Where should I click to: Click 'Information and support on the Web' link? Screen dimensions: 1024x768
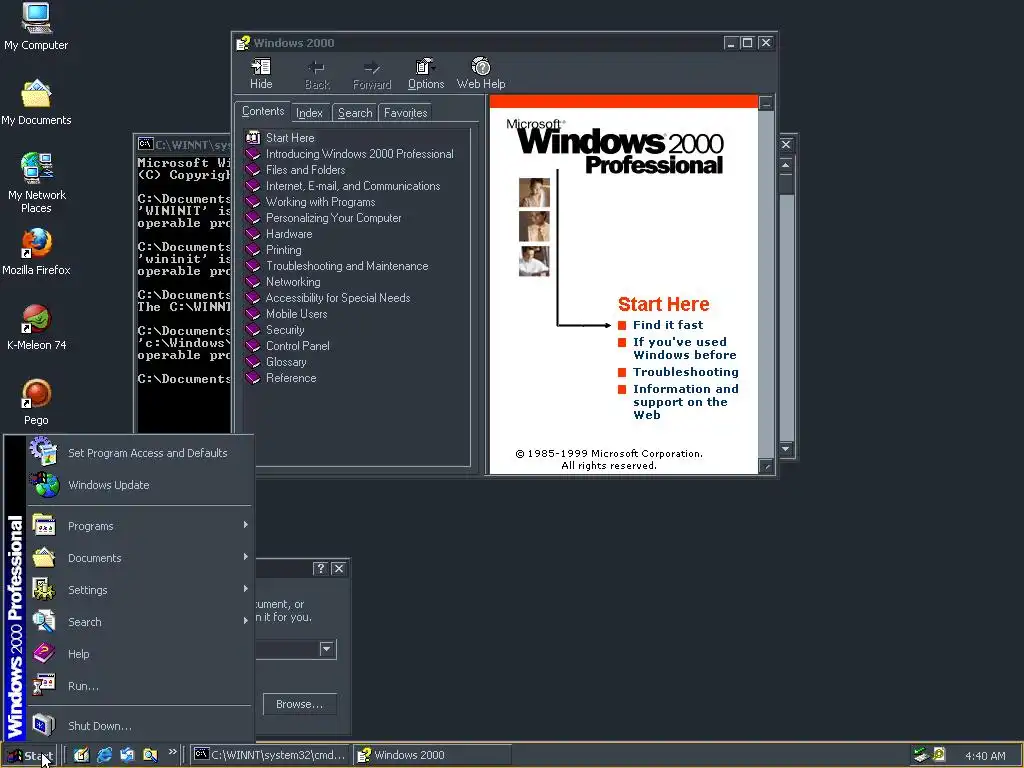click(x=686, y=402)
